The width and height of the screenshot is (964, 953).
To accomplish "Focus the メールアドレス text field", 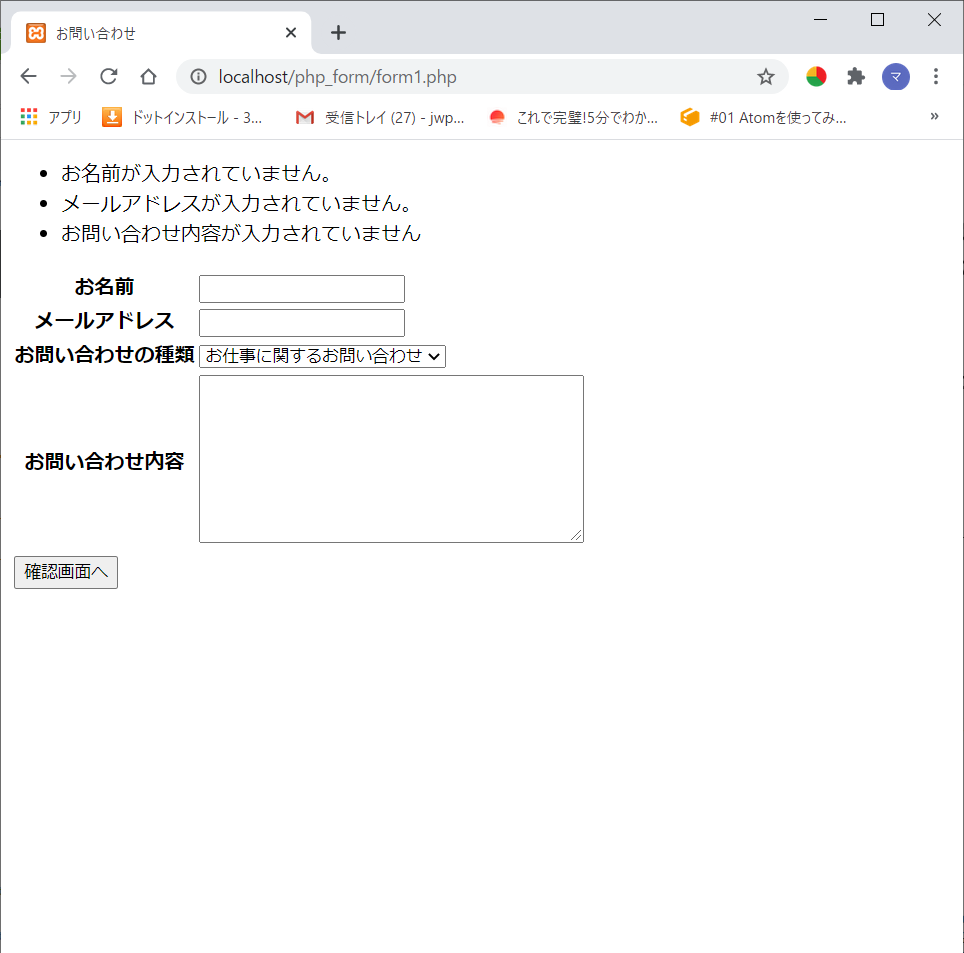I will click(x=302, y=323).
